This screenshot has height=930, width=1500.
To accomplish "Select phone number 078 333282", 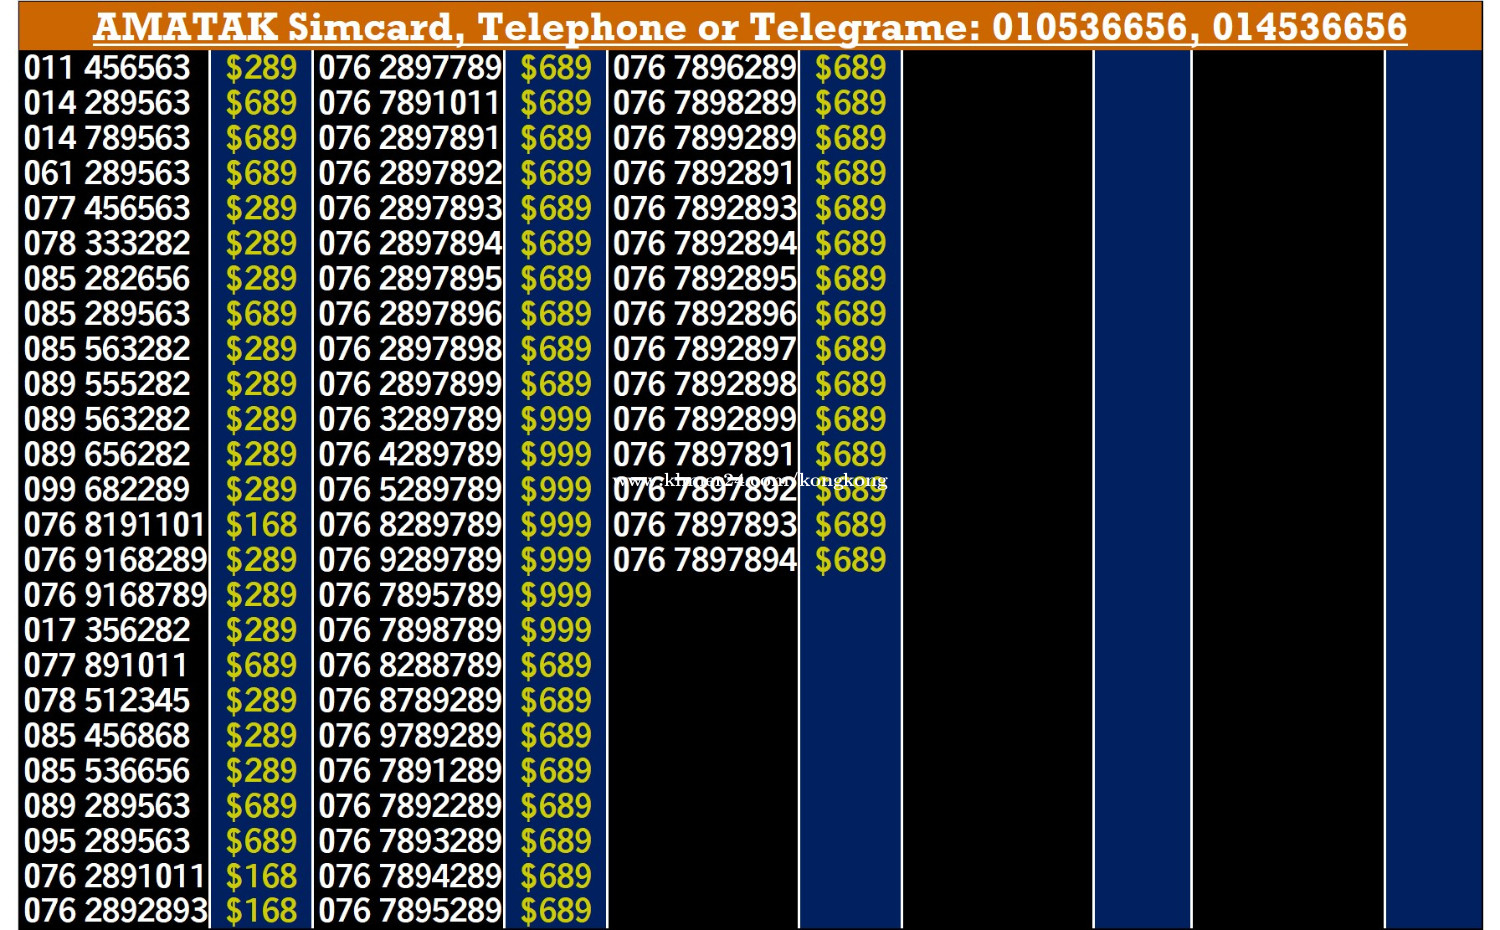I will point(107,244).
